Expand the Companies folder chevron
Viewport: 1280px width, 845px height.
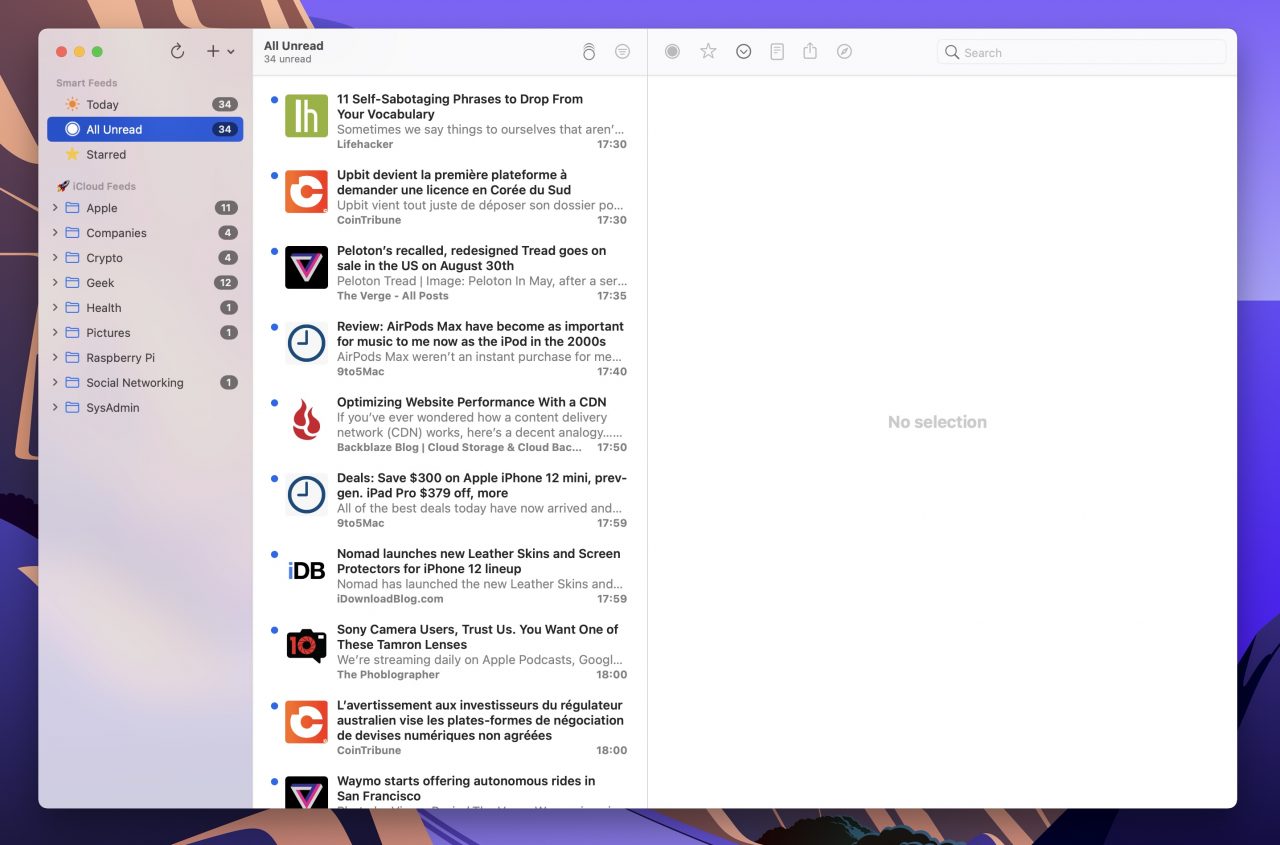[x=55, y=233]
